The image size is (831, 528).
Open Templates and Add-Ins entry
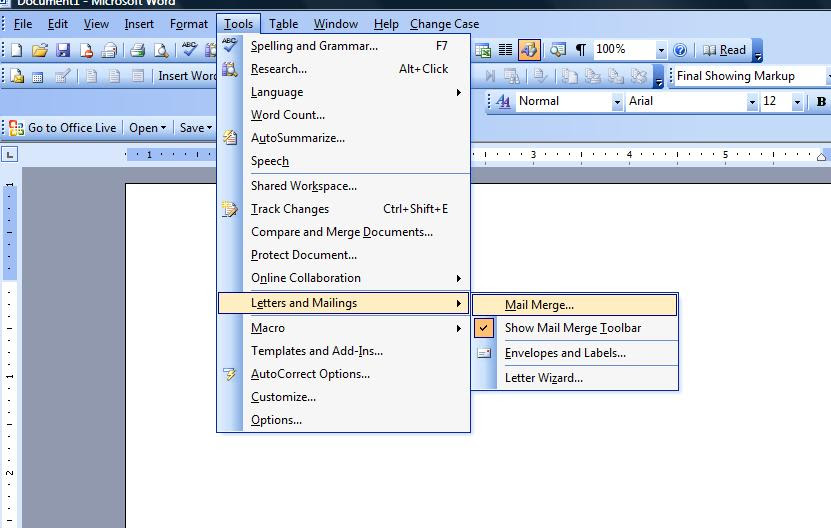click(343, 351)
